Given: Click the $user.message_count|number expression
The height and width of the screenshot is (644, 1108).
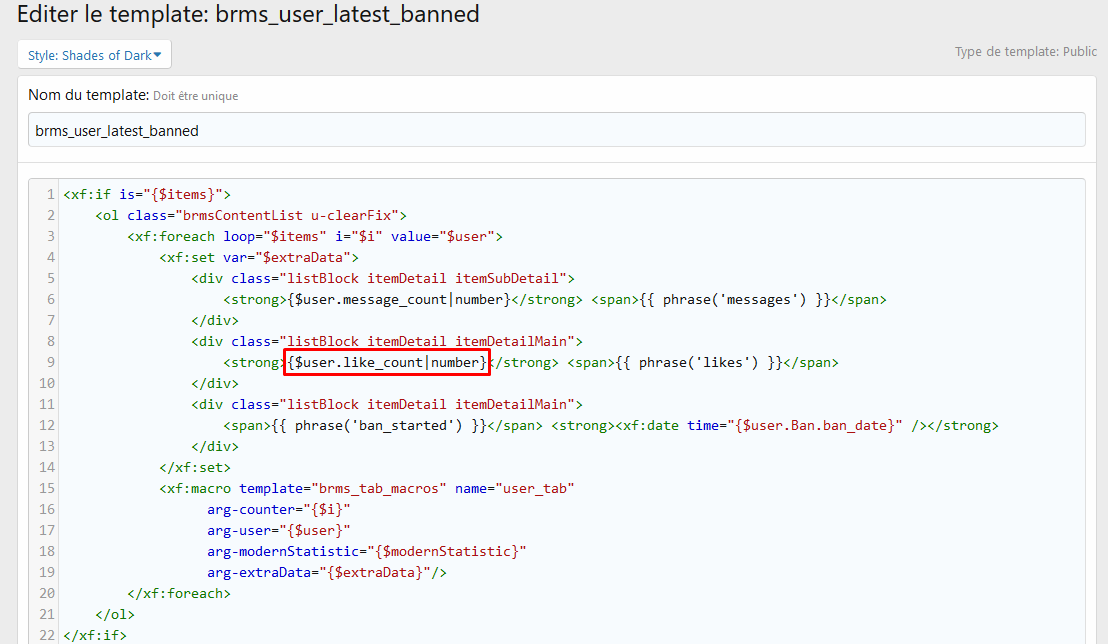Looking at the screenshot, I should tap(399, 299).
